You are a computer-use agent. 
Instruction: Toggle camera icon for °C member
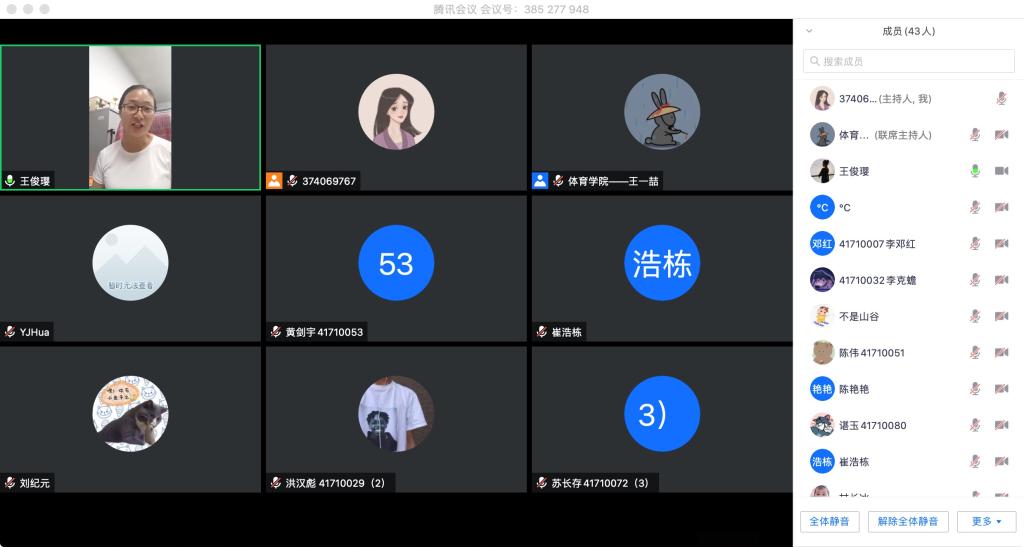click(1001, 207)
